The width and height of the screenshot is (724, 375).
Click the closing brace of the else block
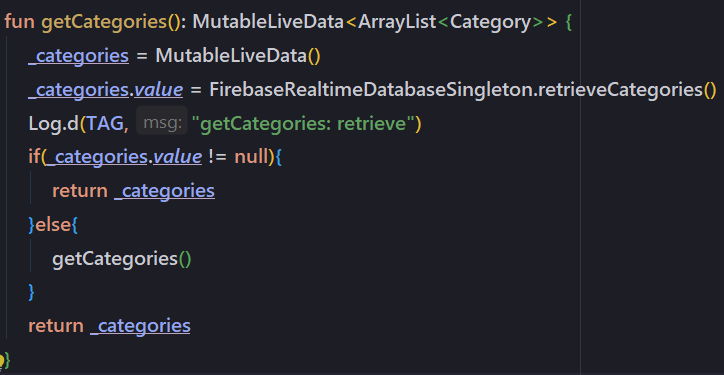(31, 292)
